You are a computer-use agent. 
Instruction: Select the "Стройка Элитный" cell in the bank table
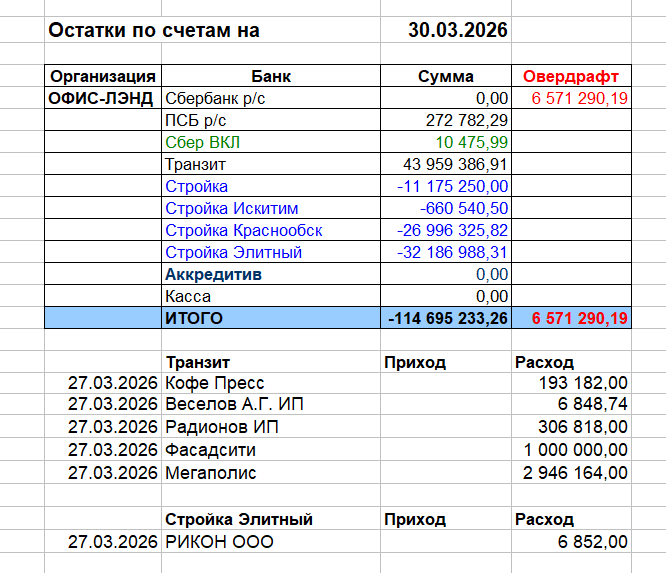click(x=271, y=253)
